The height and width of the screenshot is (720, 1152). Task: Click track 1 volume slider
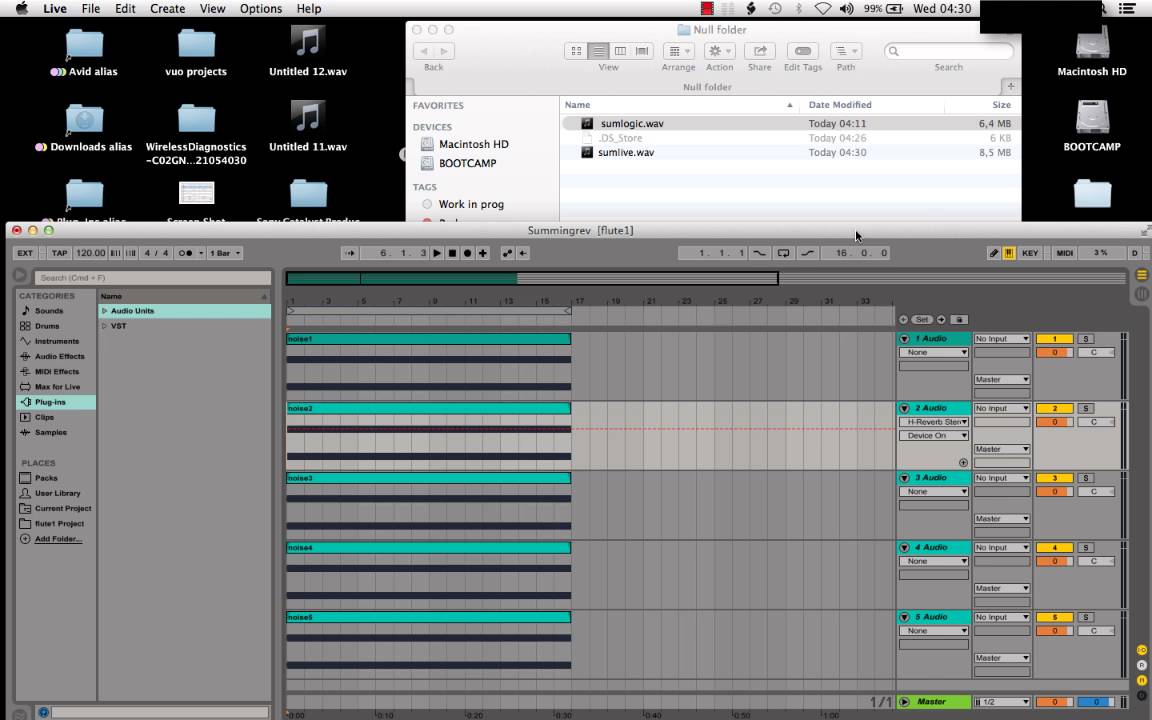coord(1054,353)
